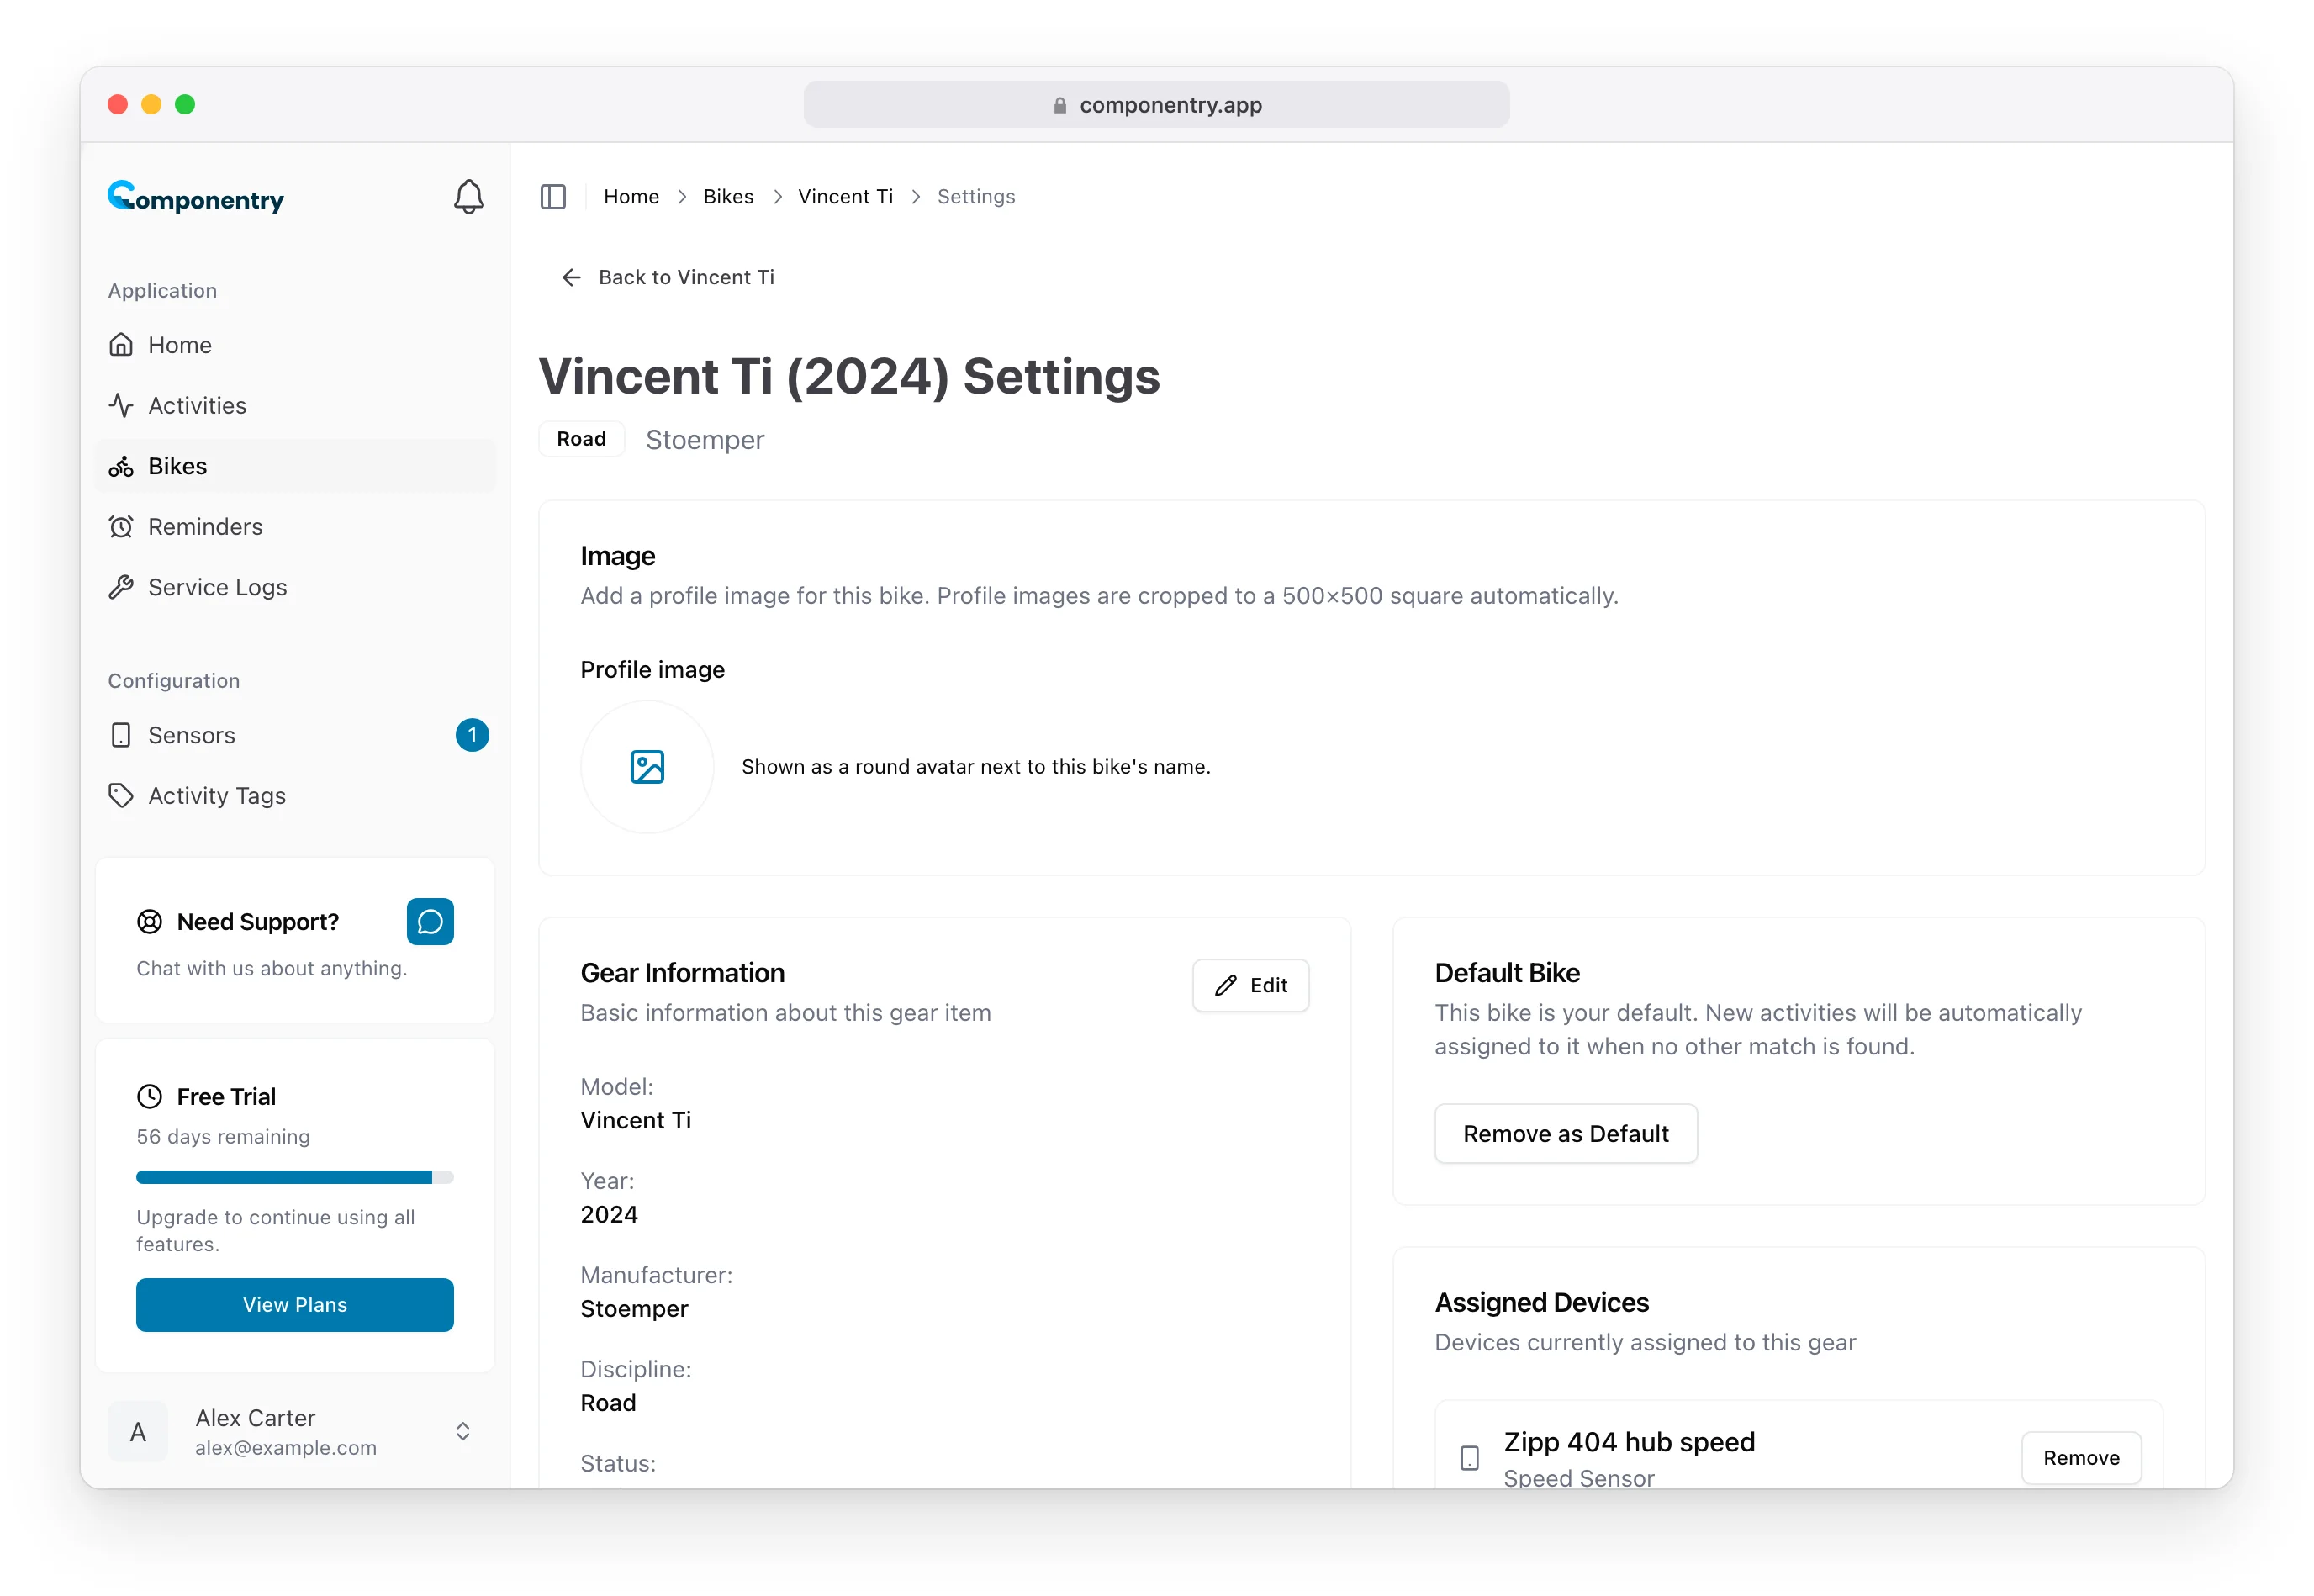This screenshot has width=2314, height=1596.
Task: Open Activities in the sidebar
Action: pyautogui.click(x=295, y=405)
